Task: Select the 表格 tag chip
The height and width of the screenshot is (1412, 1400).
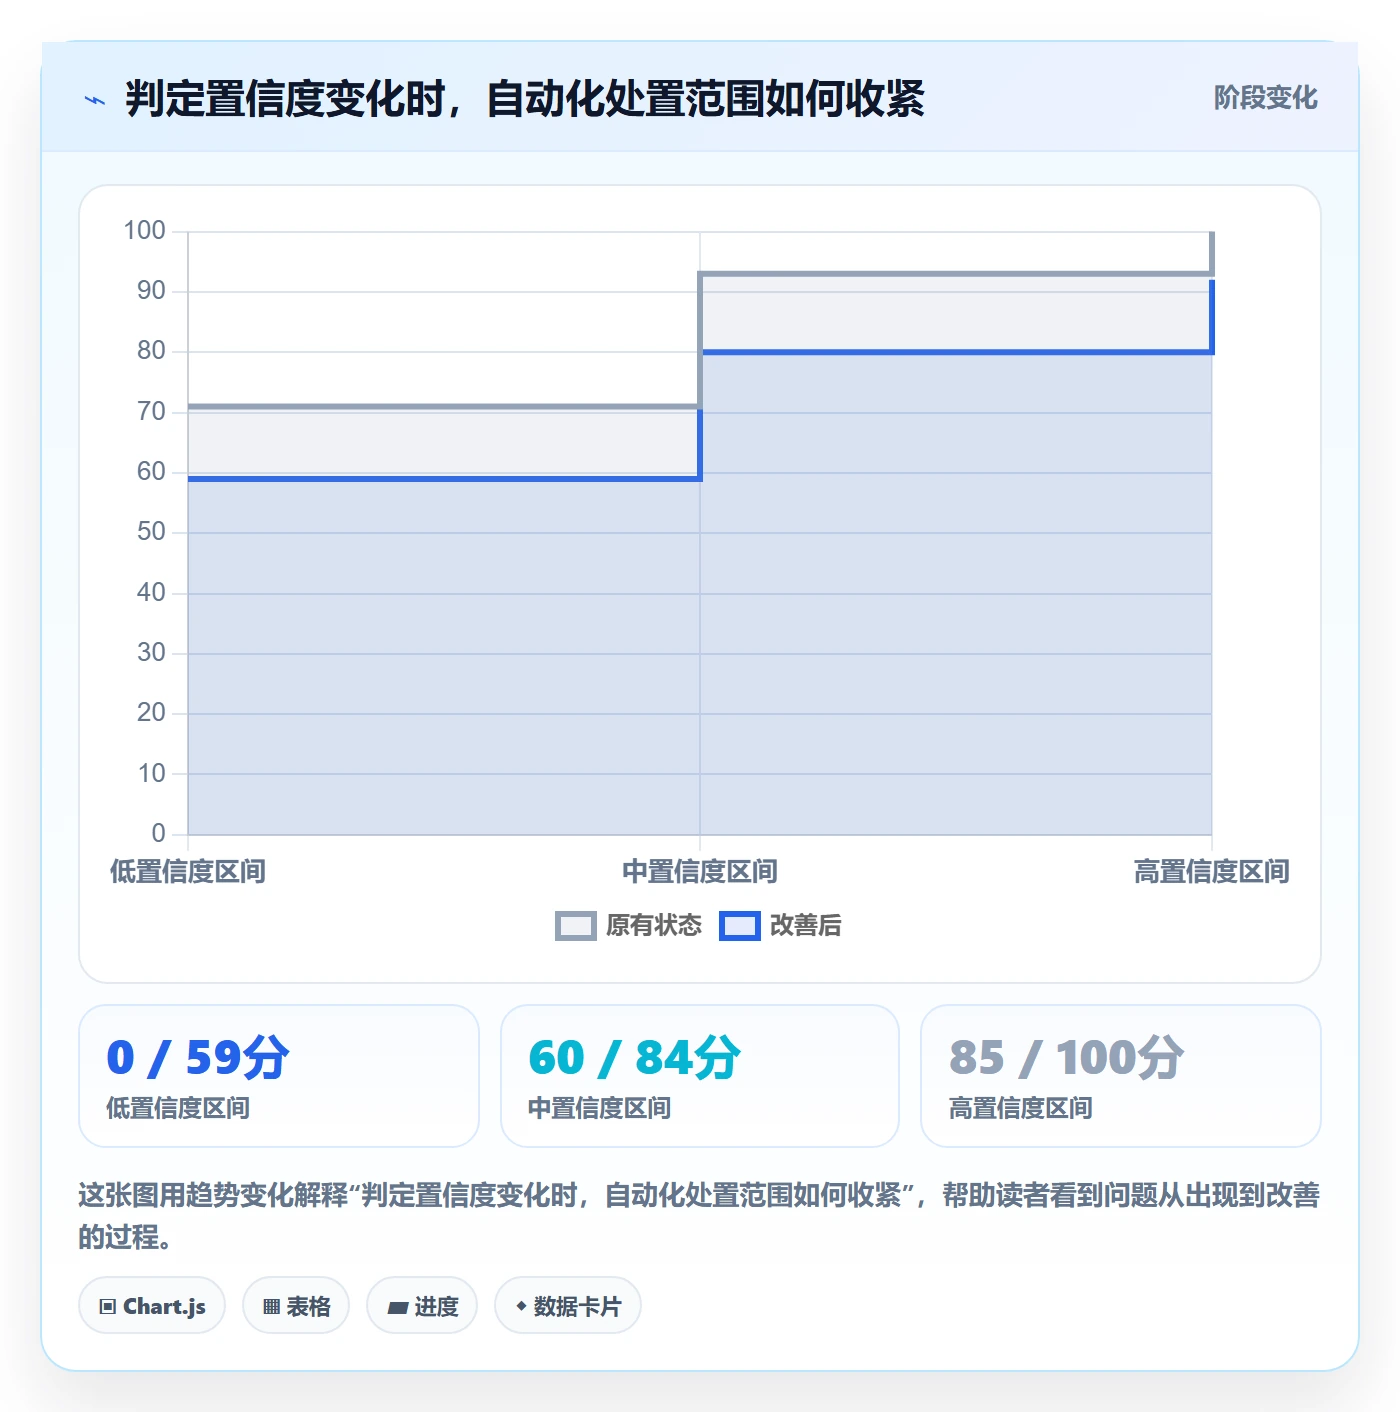Action: click(x=296, y=1305)
